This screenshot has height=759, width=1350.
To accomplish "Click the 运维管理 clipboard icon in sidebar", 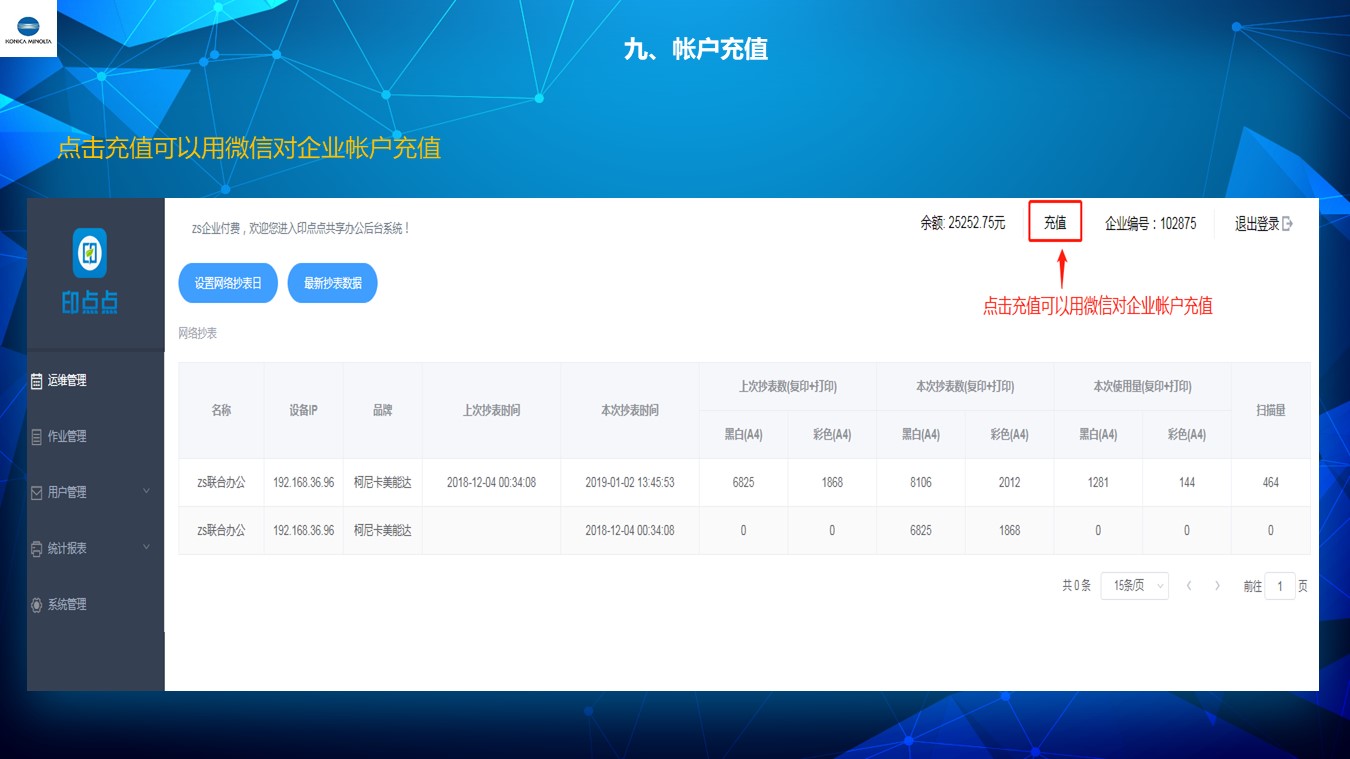I will tap(37, 381).
